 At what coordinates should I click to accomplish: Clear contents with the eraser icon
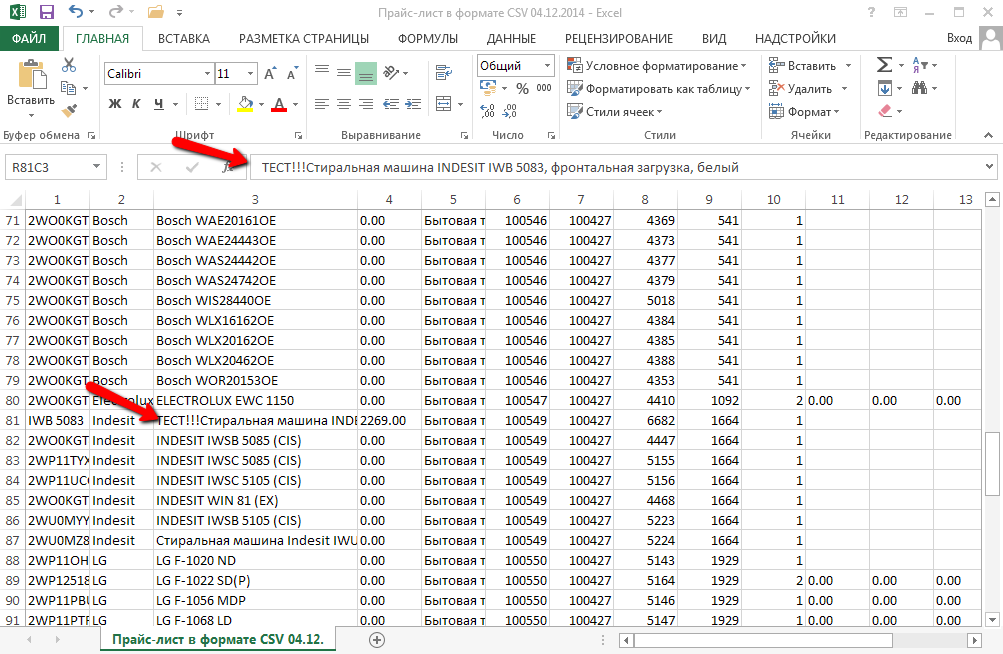885,111
